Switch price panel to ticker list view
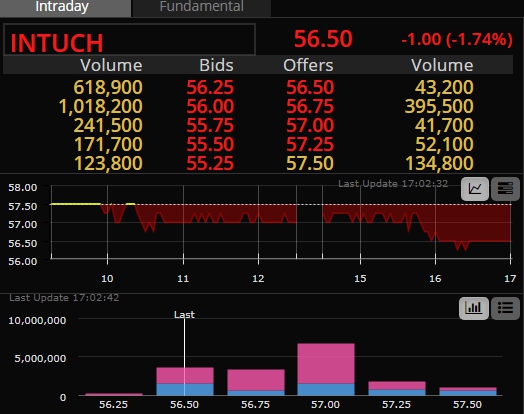This screenshot has height=414, width=524. click(505, 189)
